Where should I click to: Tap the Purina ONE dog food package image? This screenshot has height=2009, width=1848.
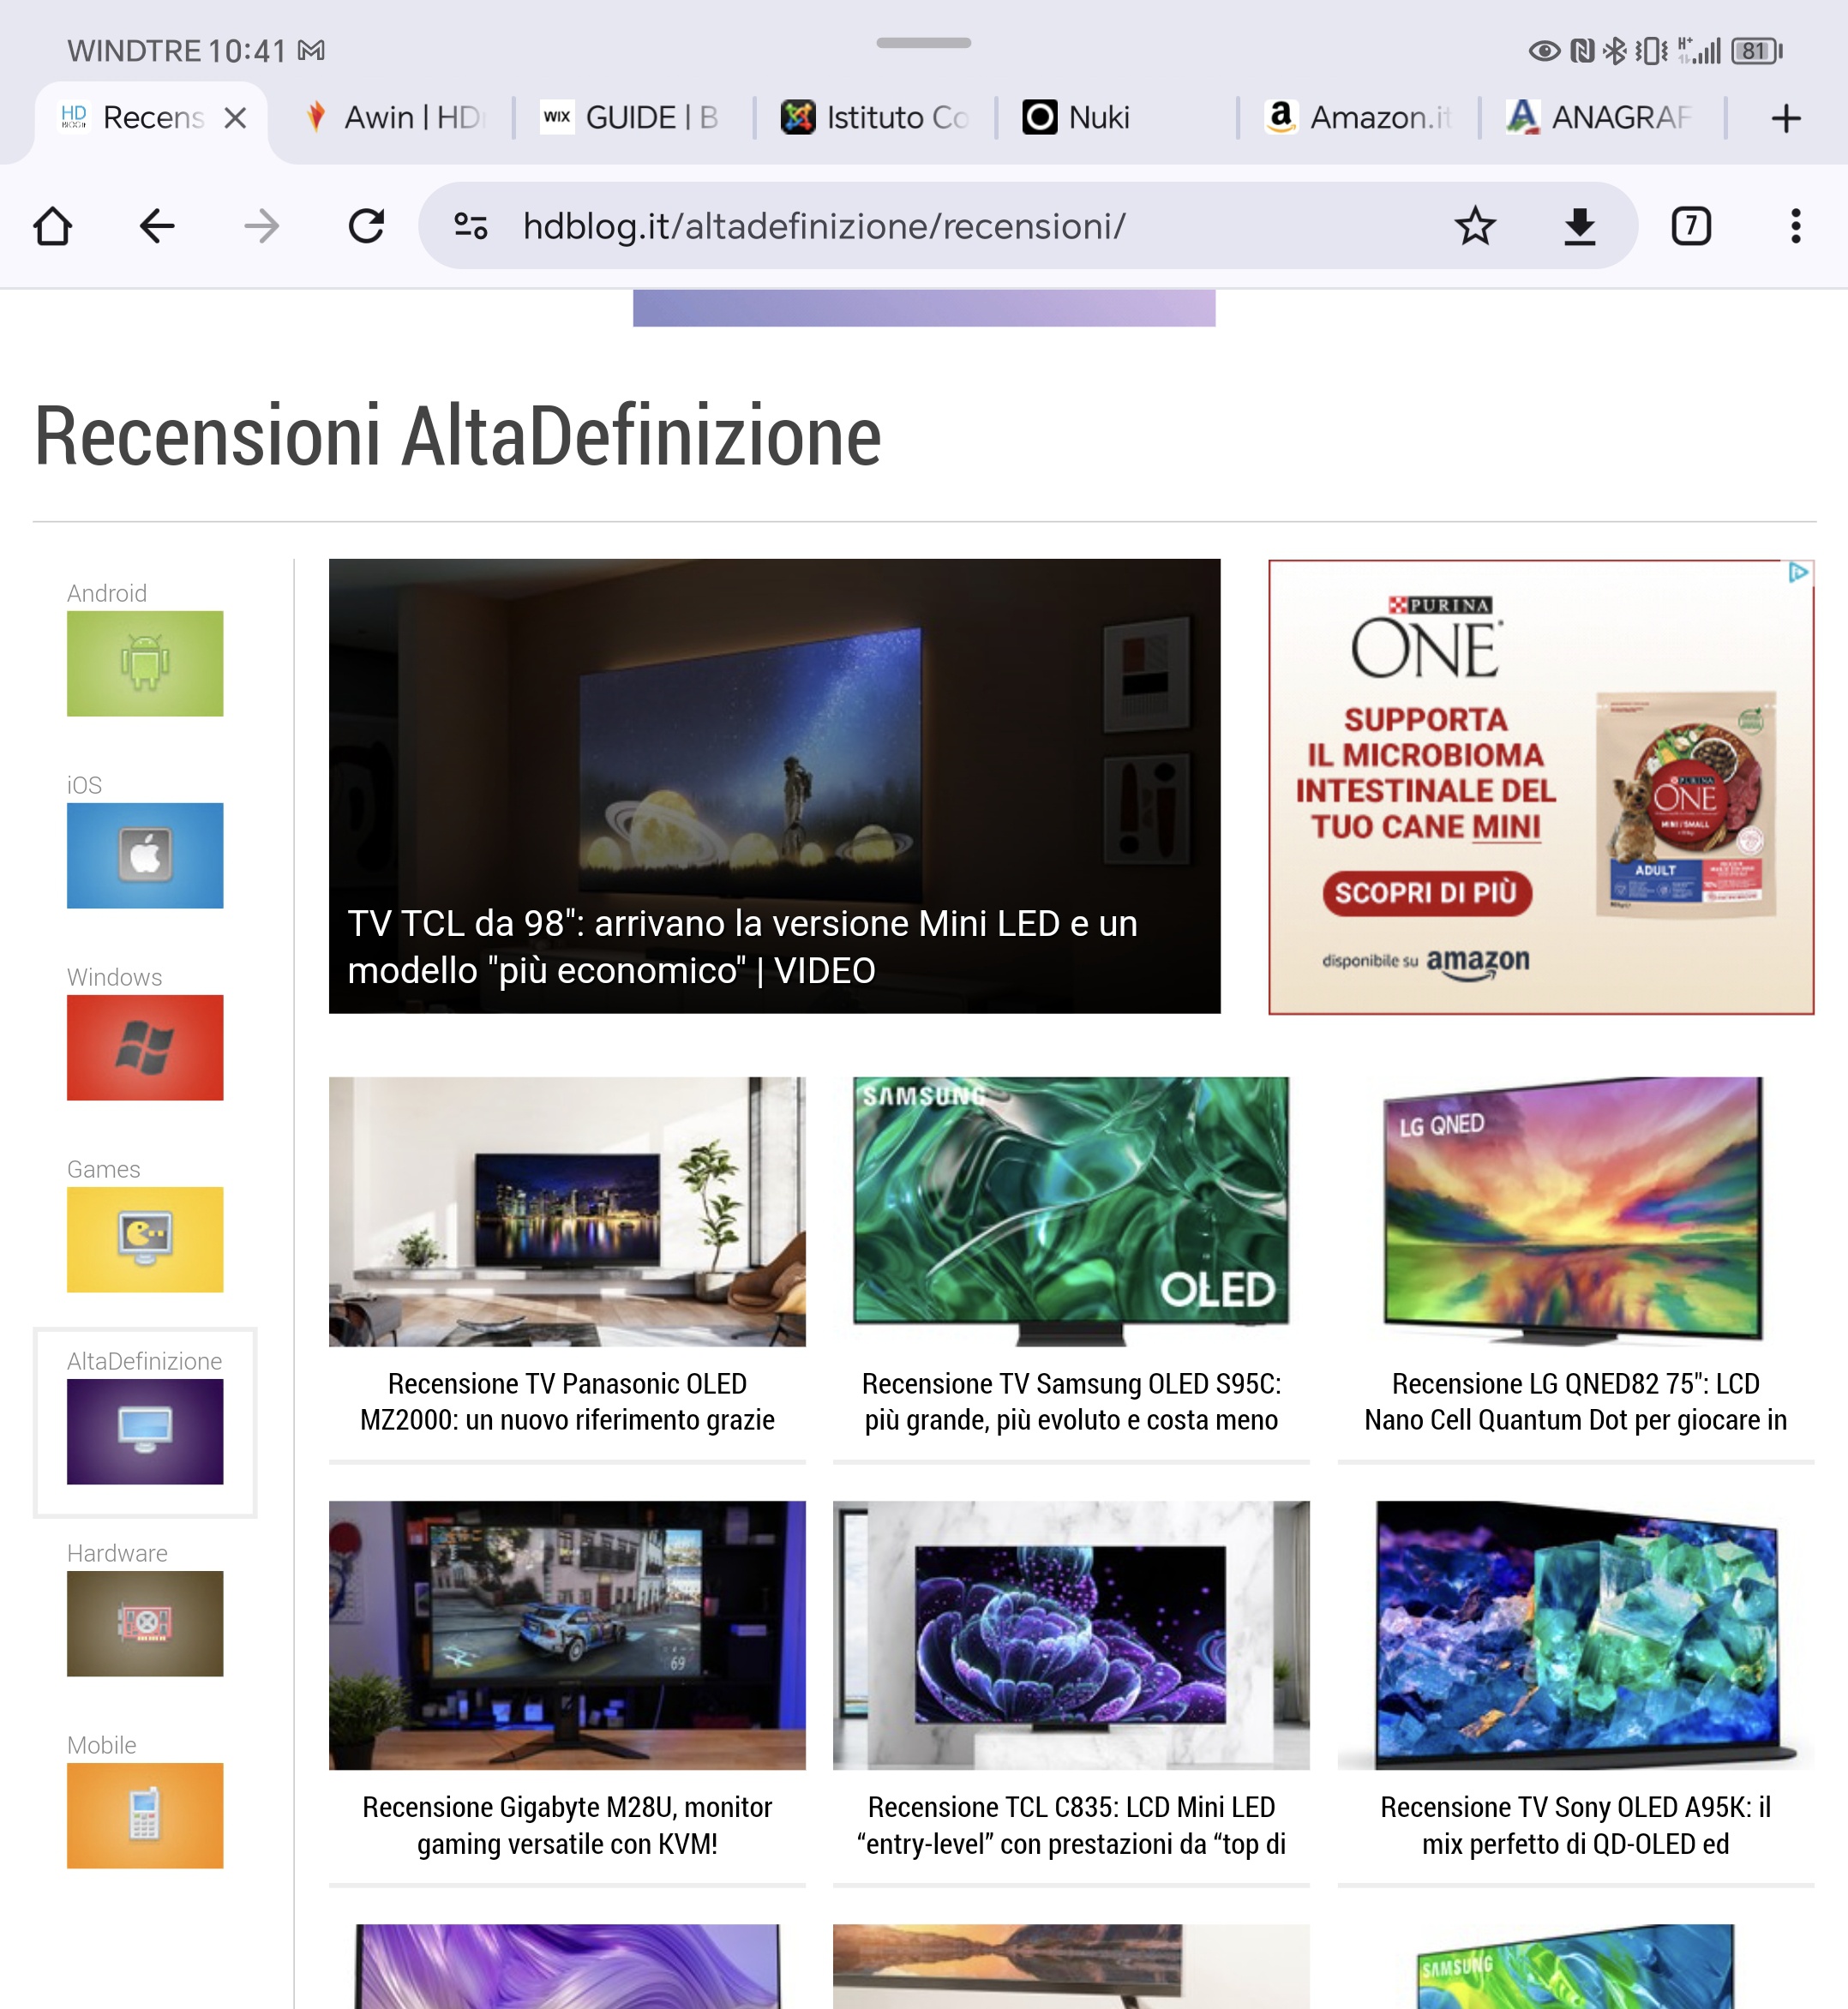pyautogui.click(x=1686, y=804)
